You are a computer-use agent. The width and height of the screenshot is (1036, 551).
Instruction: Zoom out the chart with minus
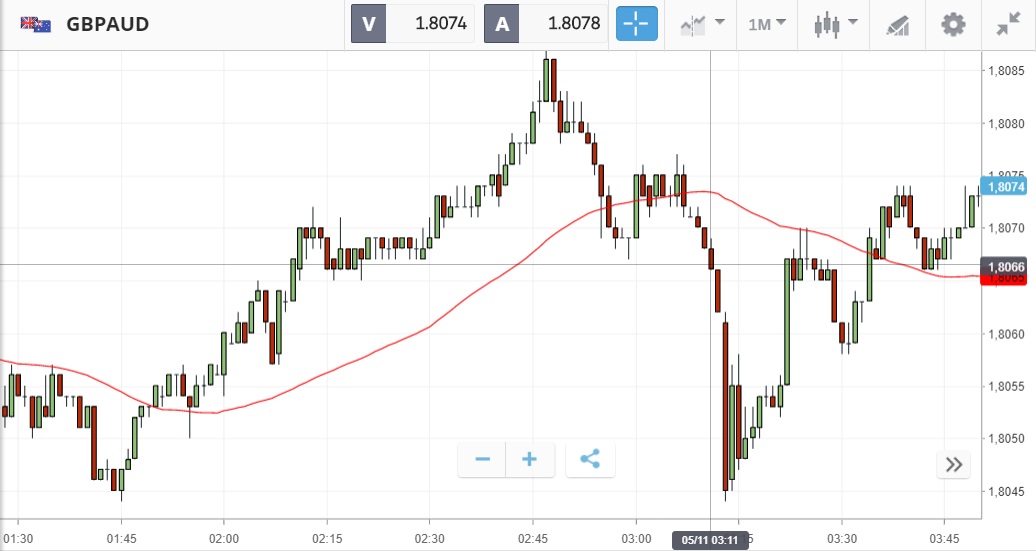[x=482, y=460]
